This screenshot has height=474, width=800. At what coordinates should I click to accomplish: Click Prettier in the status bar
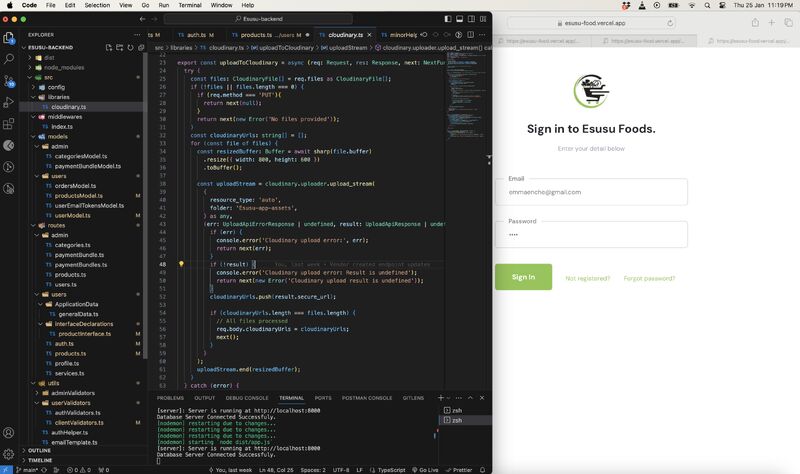point(459,470)
